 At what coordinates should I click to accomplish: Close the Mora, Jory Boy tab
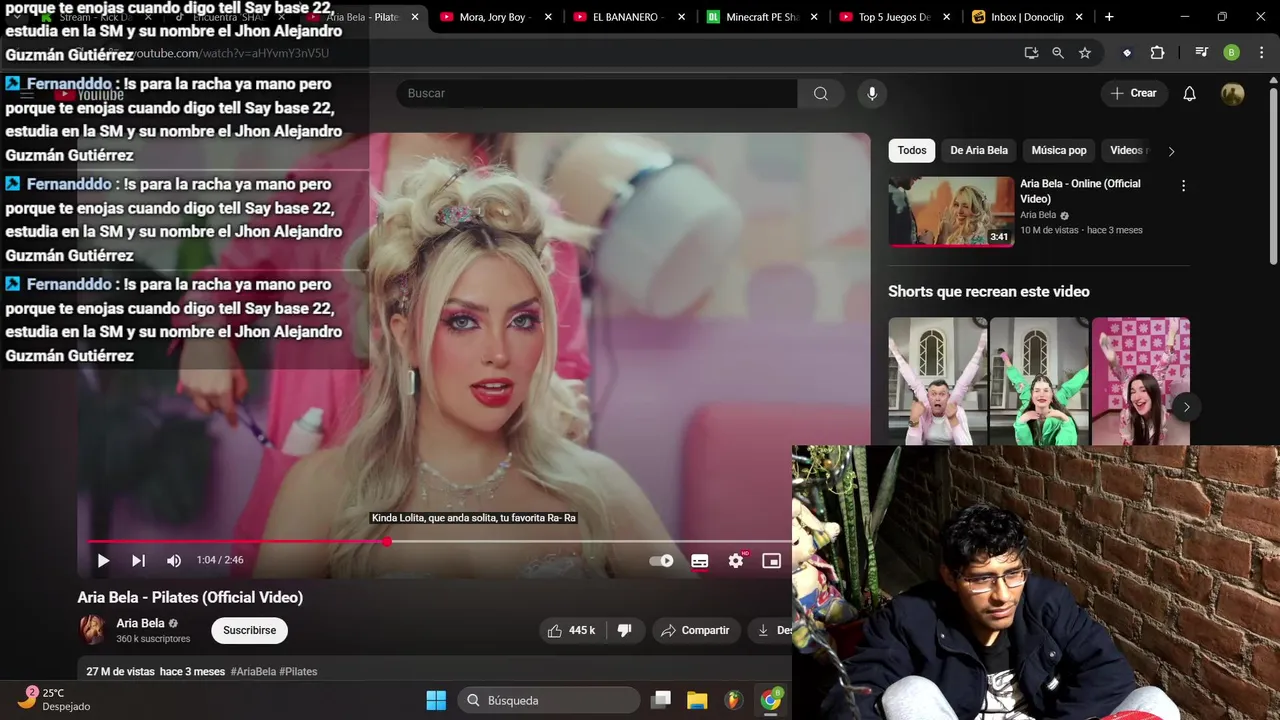548,17
